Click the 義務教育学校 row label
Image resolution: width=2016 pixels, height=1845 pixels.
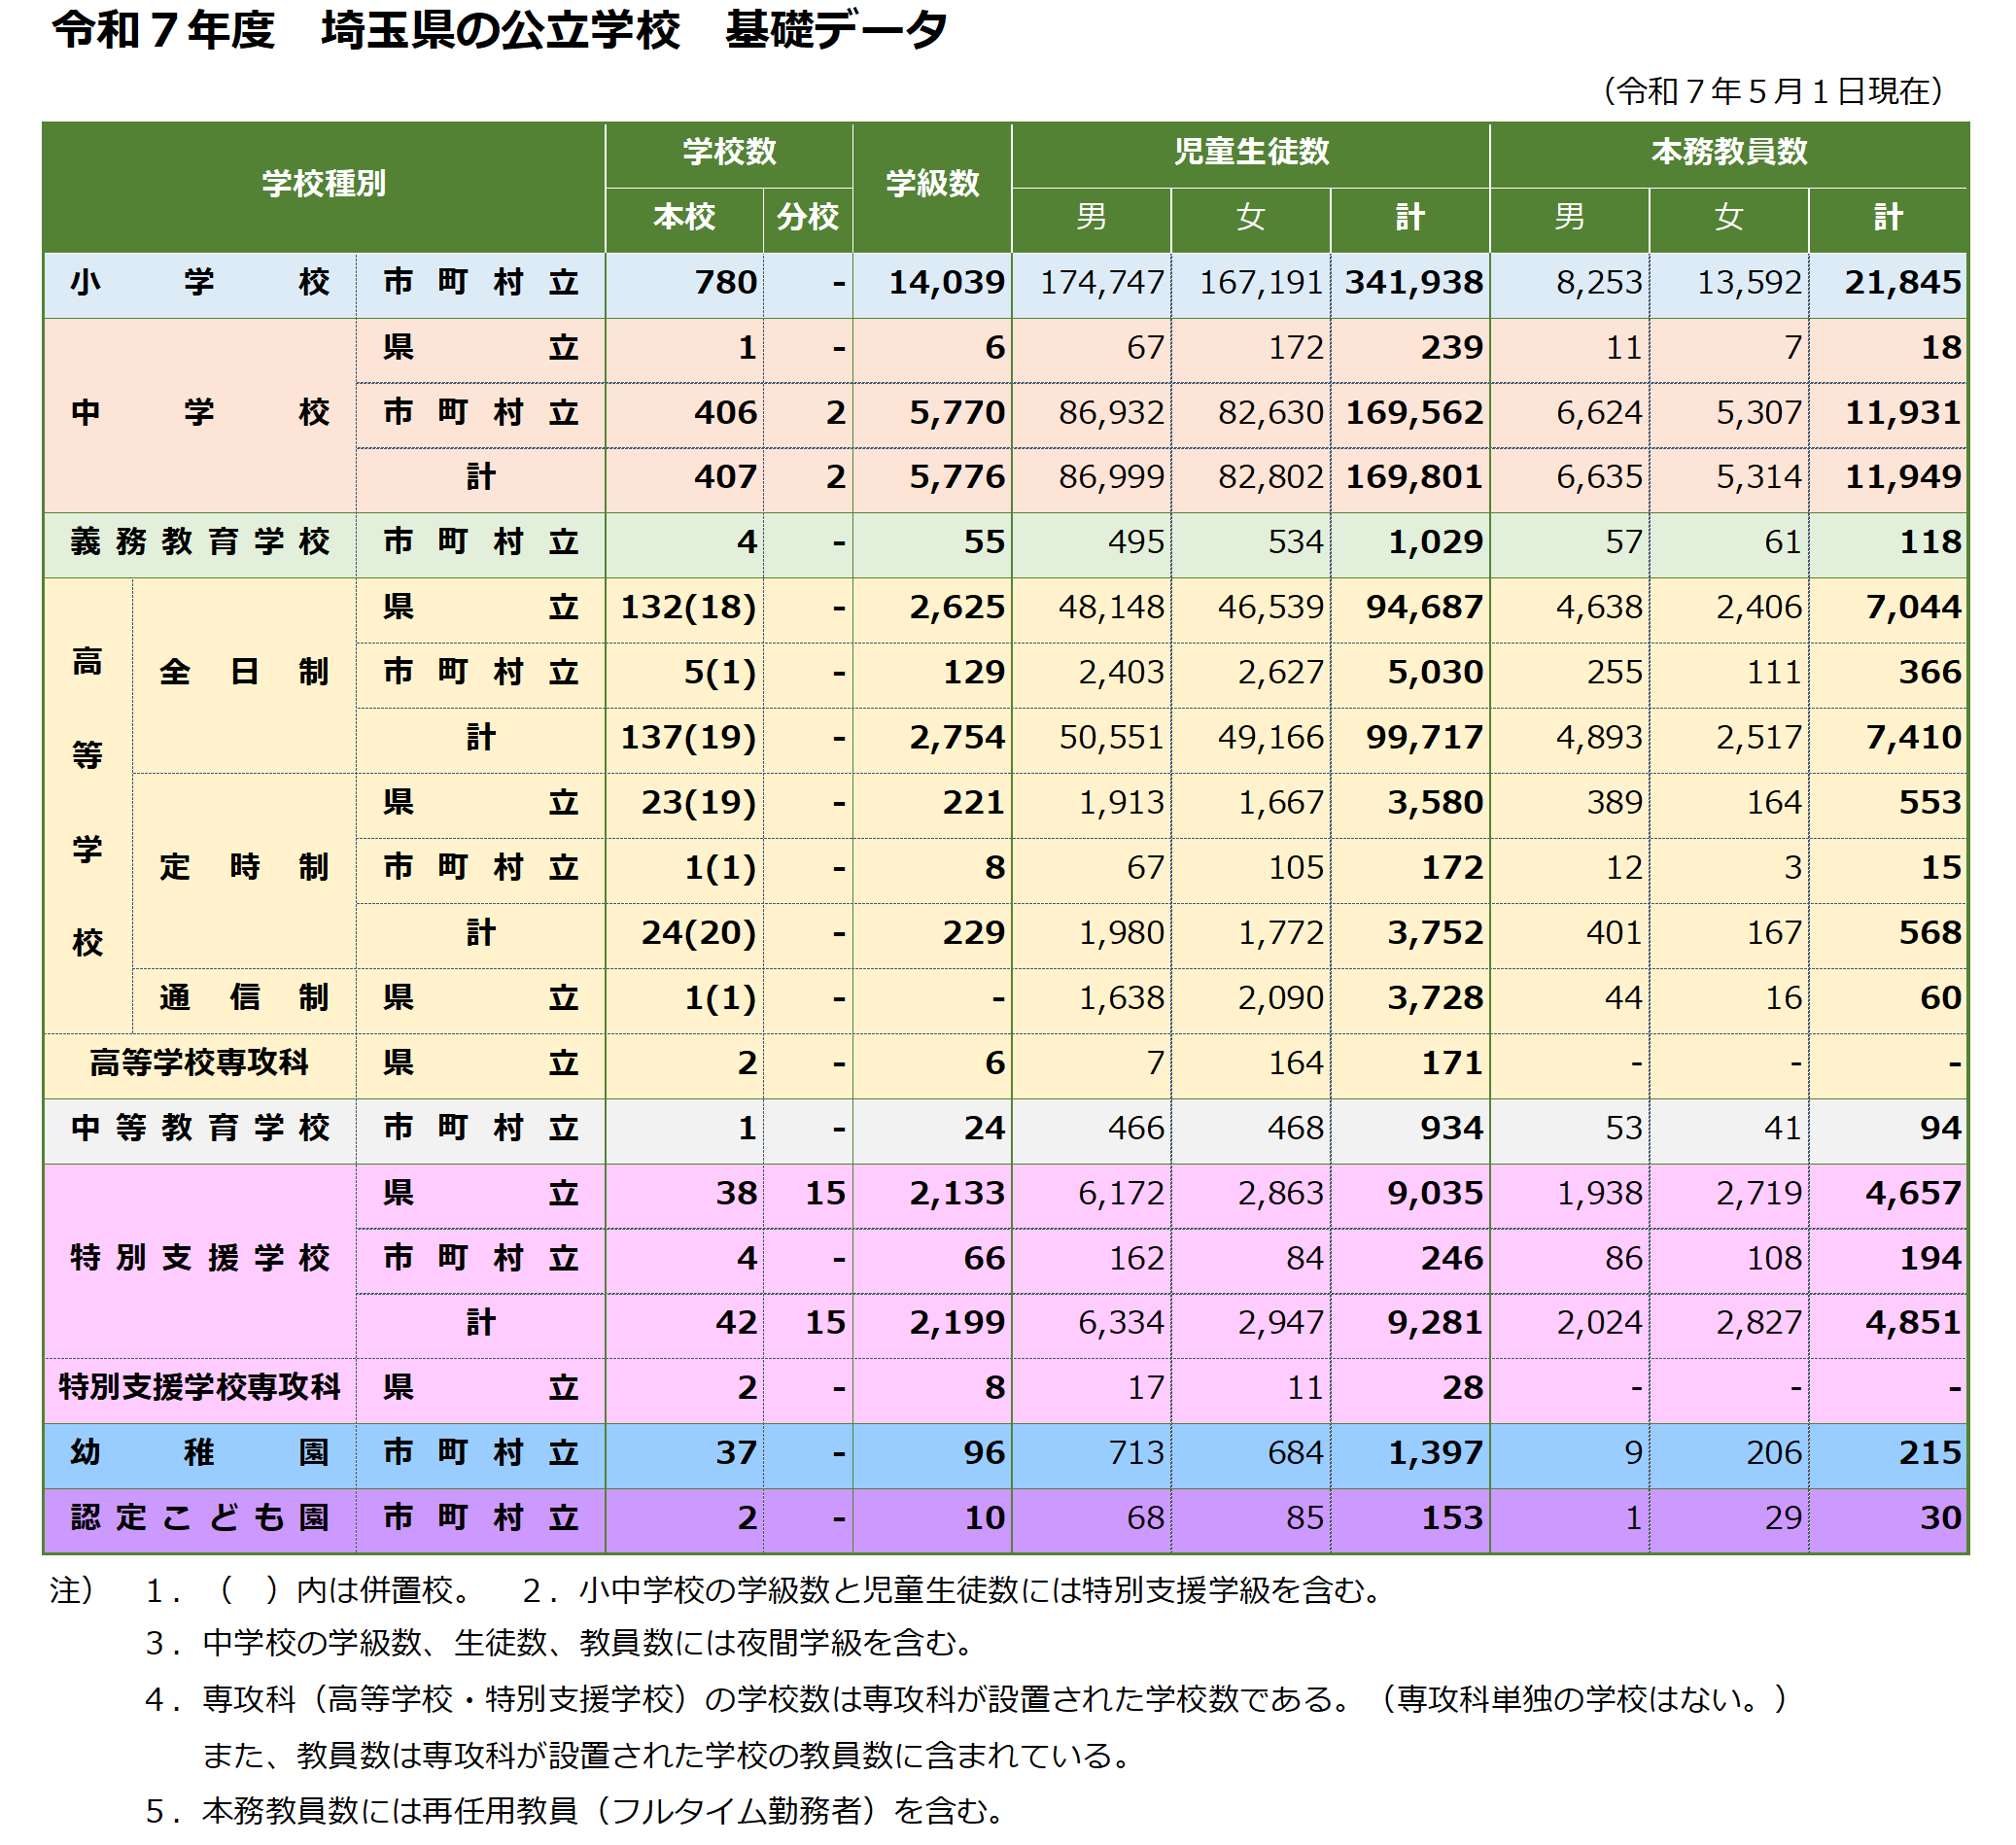200,543
